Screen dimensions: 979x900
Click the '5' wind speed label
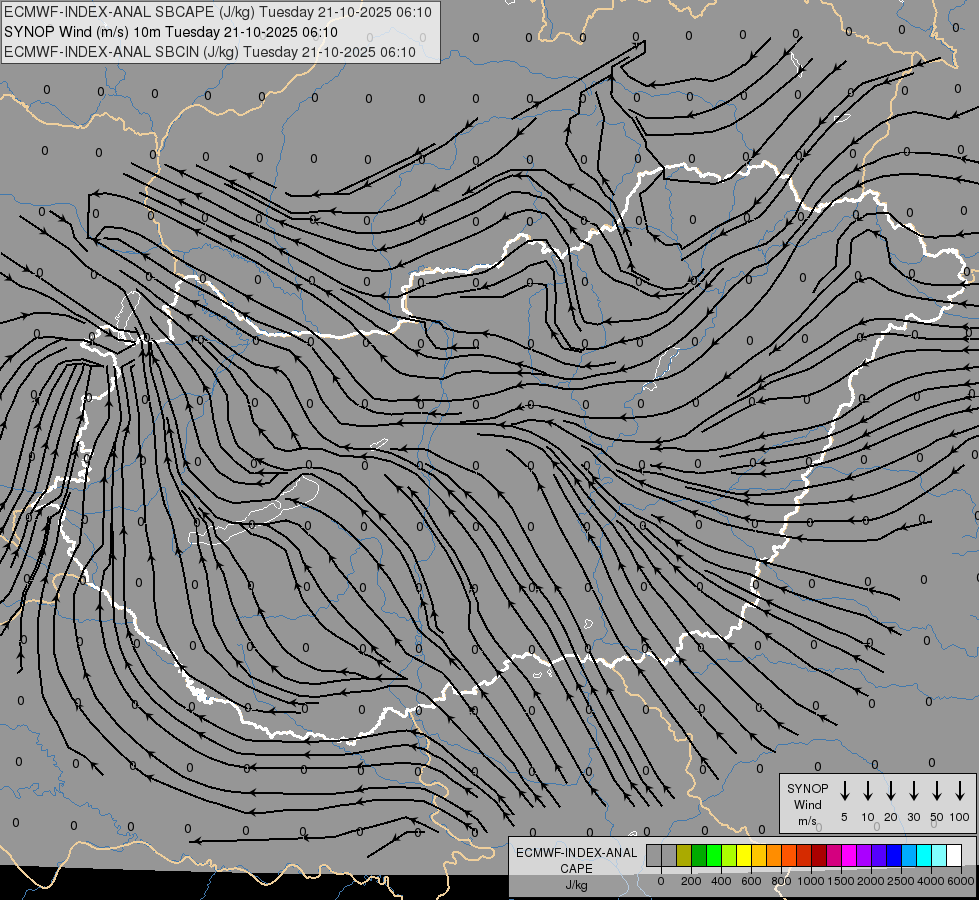(x=844, y=817)
